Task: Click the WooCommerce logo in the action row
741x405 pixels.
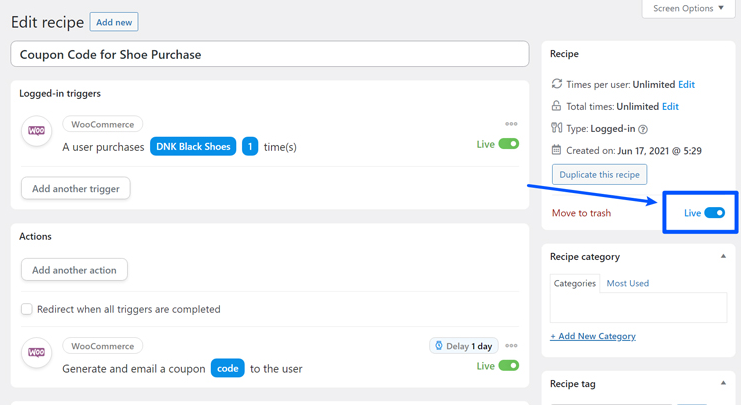Action: click(37, 353)
